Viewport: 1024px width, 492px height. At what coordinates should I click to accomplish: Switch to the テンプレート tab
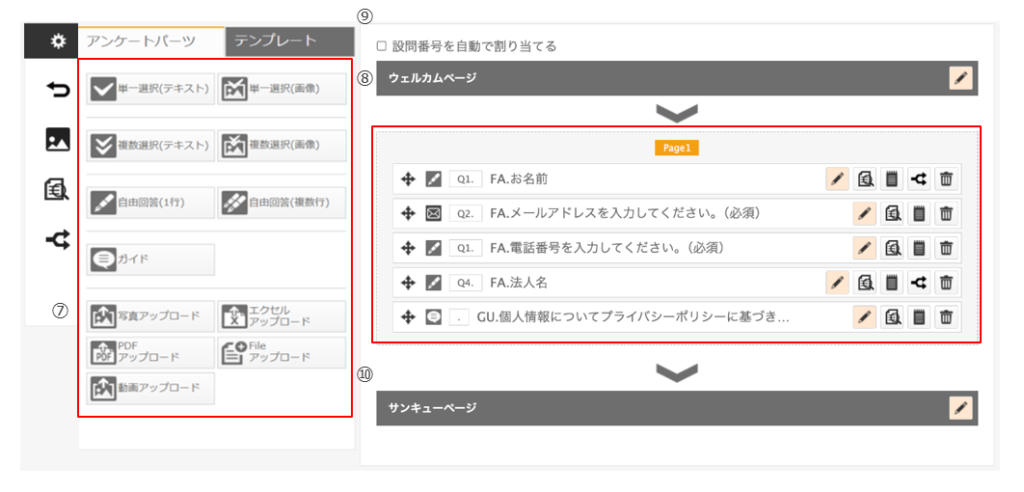point(289,41)
